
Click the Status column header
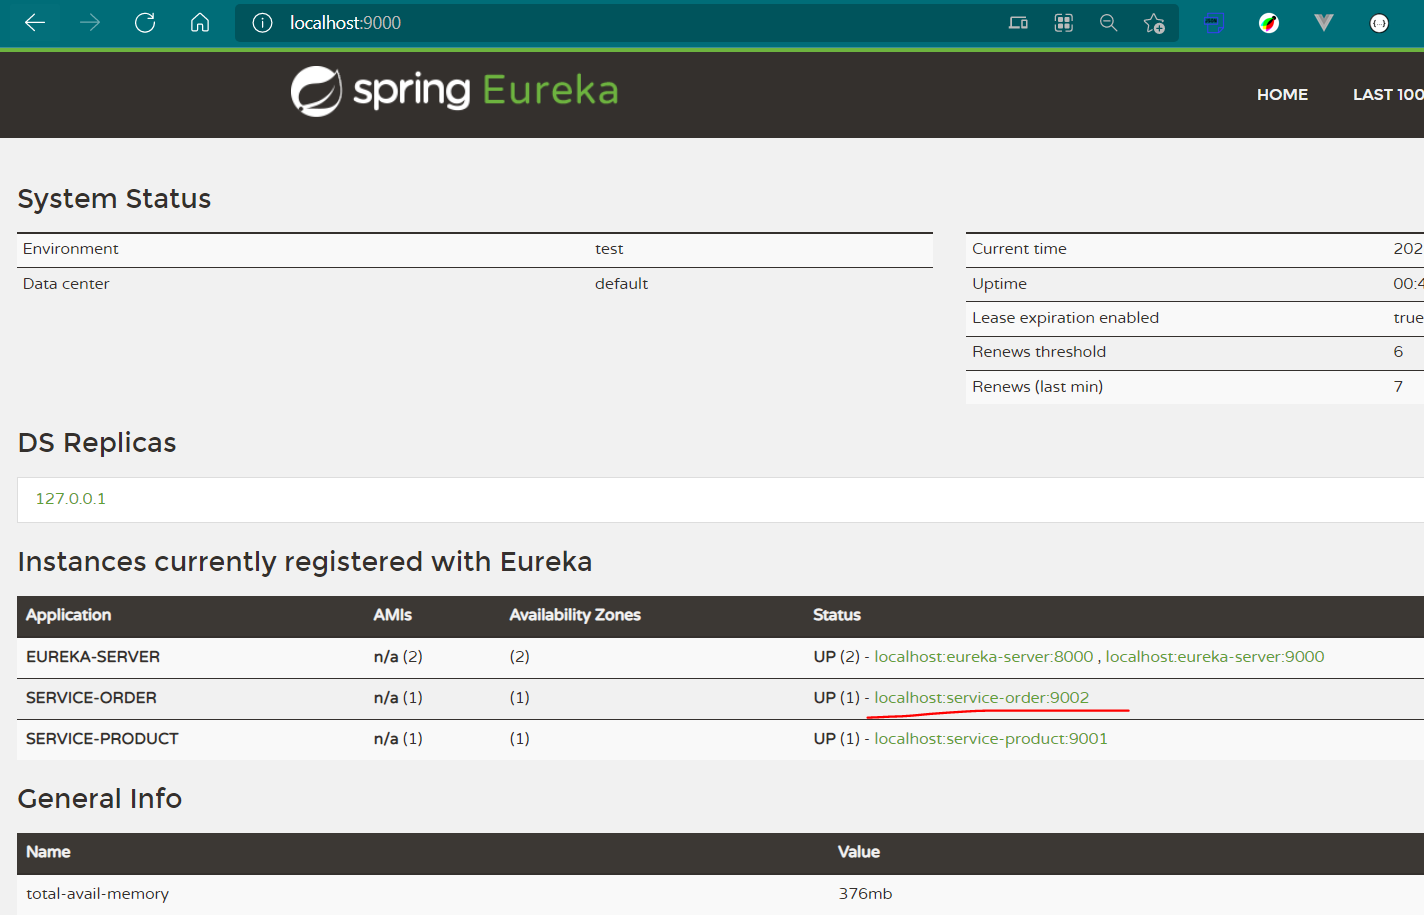click(x=837, y=614)
